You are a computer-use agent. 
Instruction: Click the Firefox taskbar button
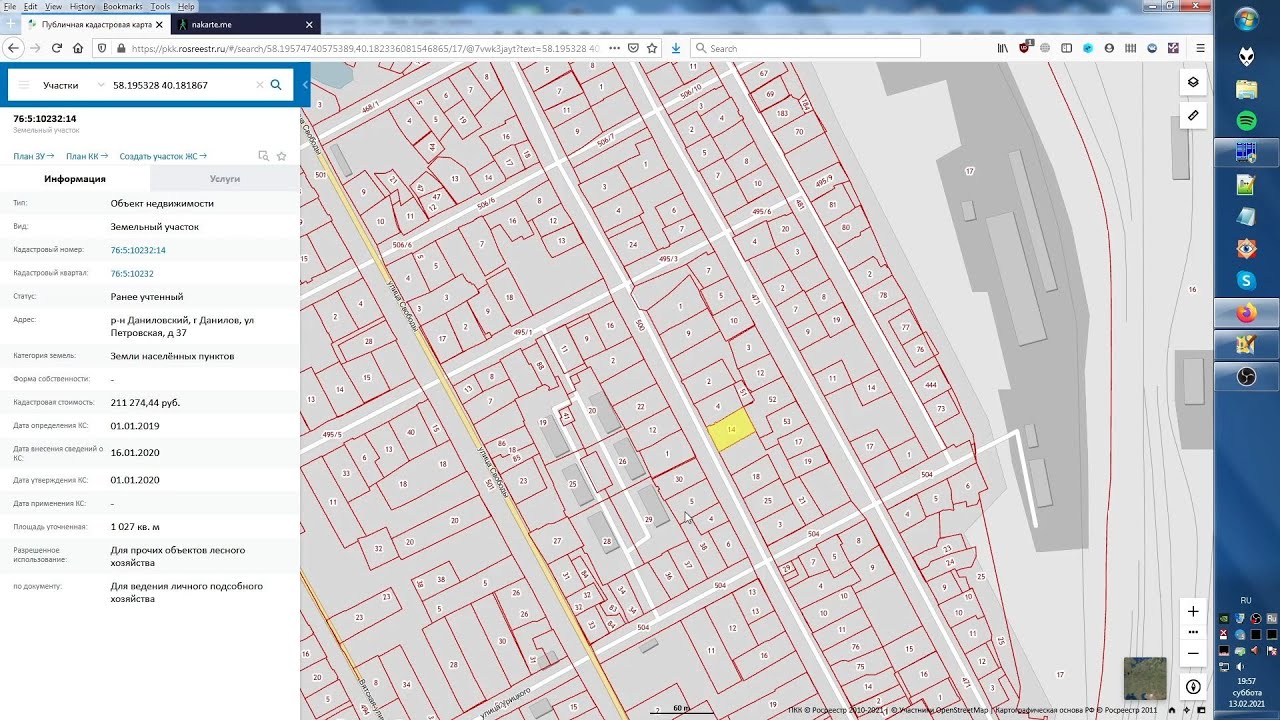point(1246,313)
